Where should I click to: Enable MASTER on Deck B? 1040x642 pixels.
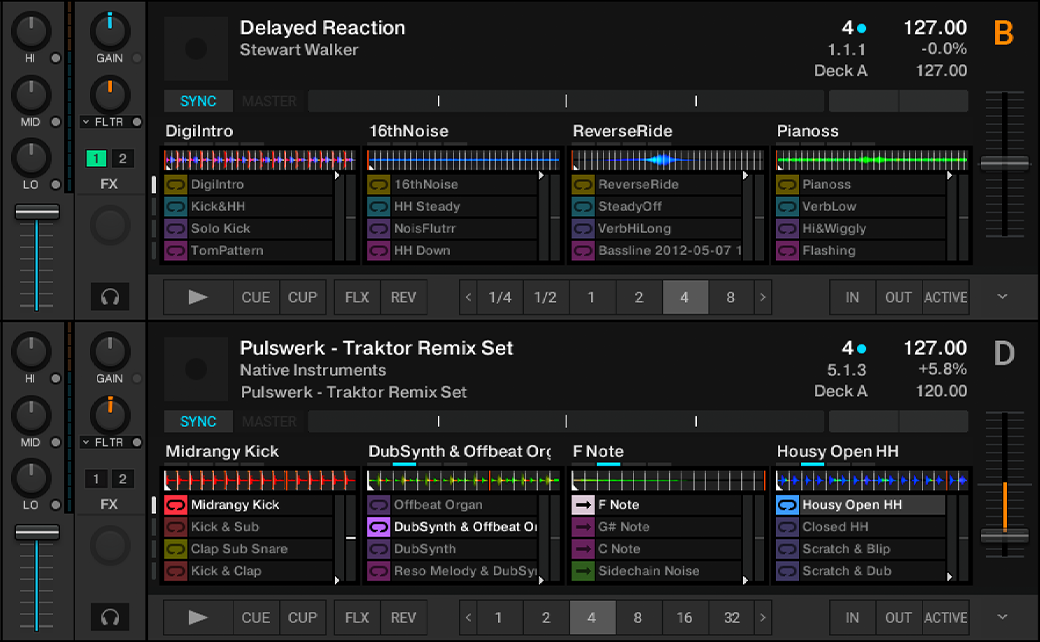pyautogui.click(x=269, y=101)
